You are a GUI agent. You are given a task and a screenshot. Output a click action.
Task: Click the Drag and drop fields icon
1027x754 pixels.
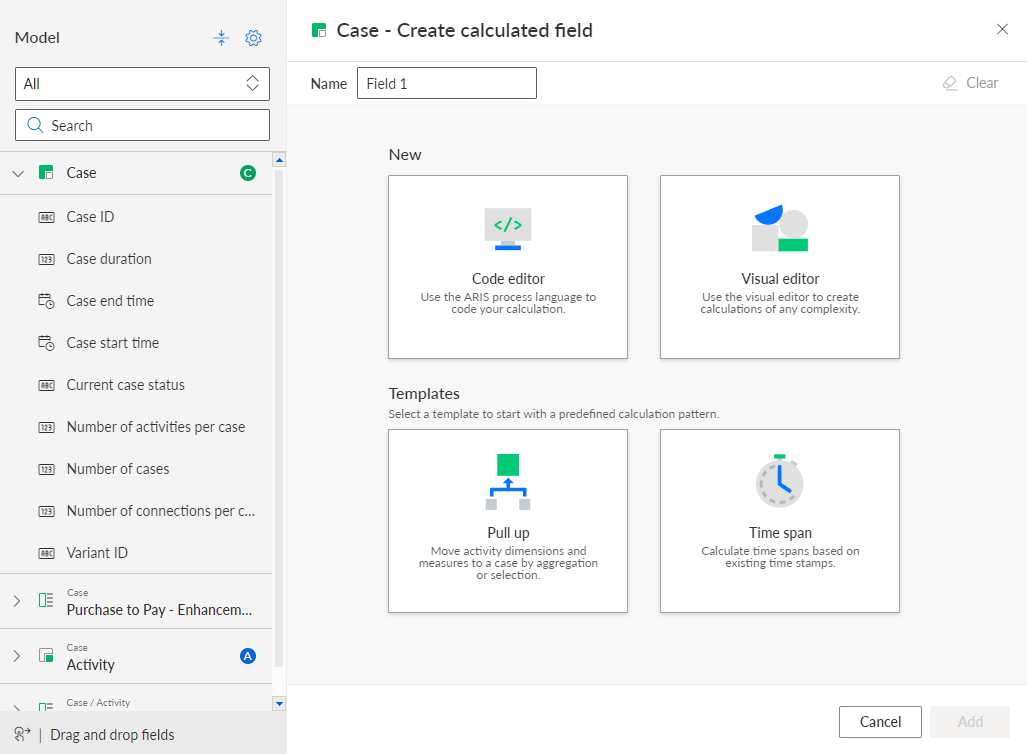[x=22, y=734]
